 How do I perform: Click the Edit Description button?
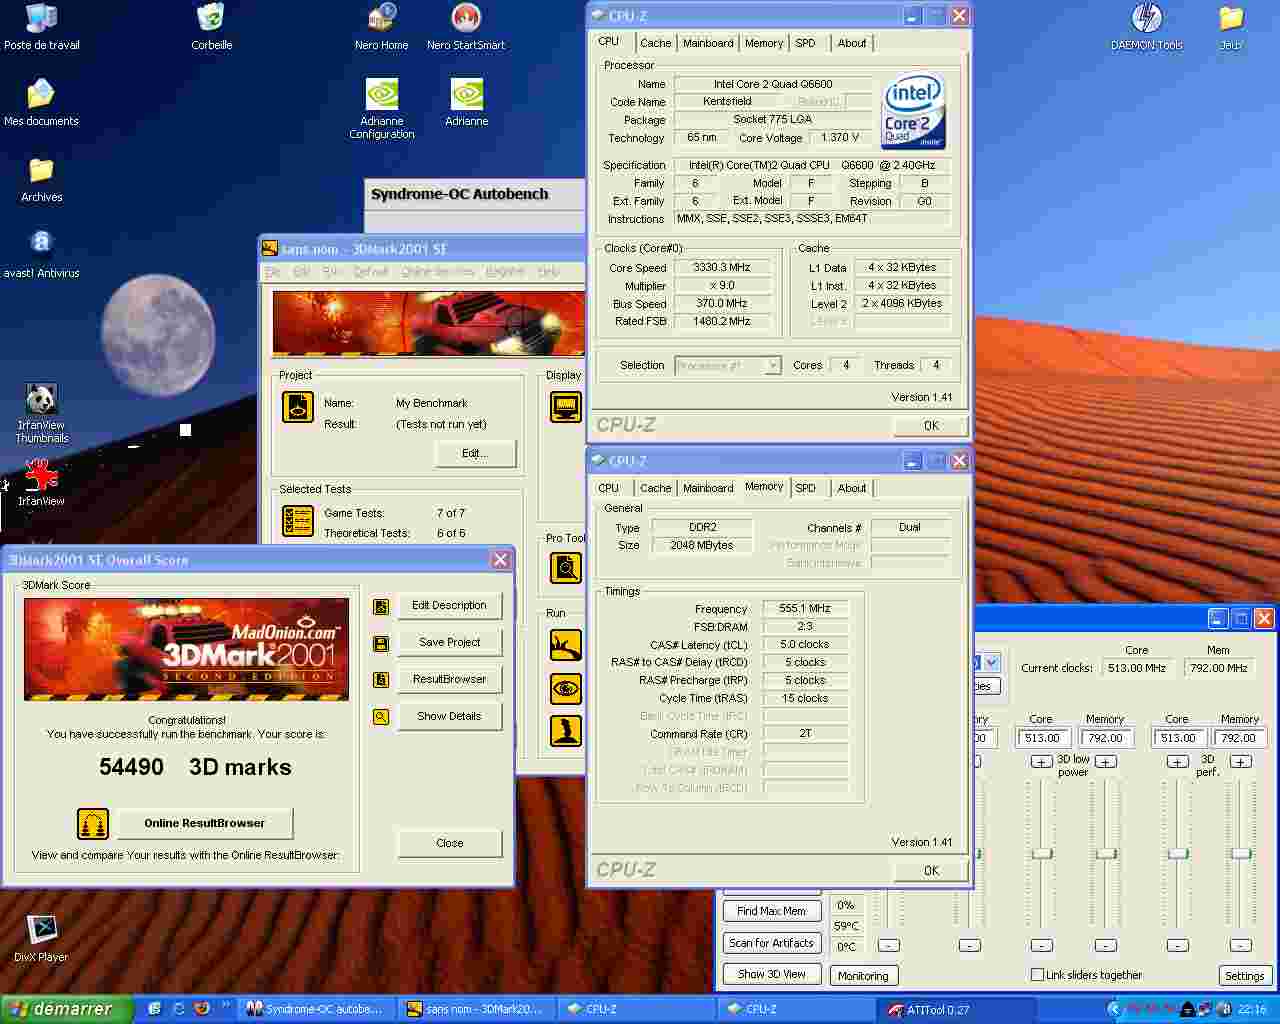(x=449, y=606)
